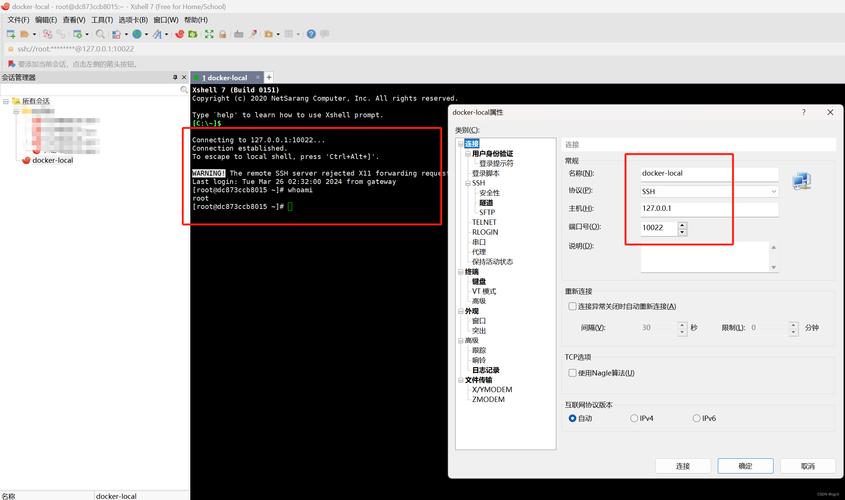Click the magnifier search icon in toolbar
Viewport: 845px width, 500px height.
click(101, 34)
